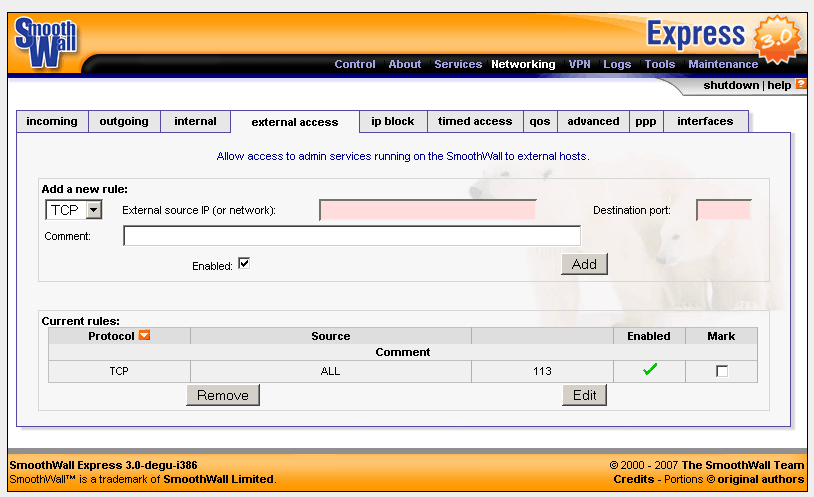814x497 pixels.
Task: Click the orange help question mark icon
Action: coord(801,84)
